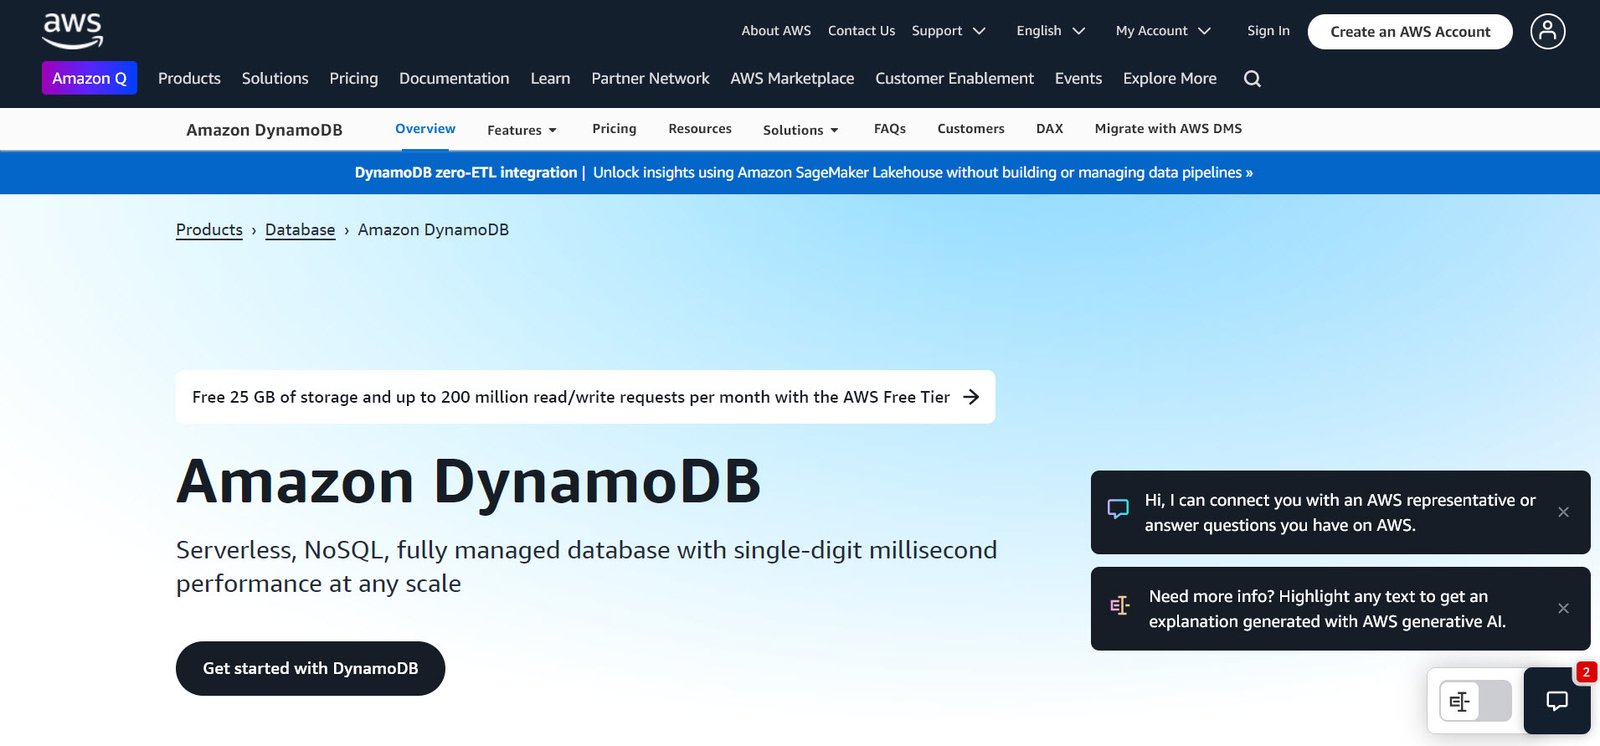Image resolution: width=1600 pixels, height=746 pixels.
Task: Open the AWS Marketplace menu
Action: [x=792, y=78]
